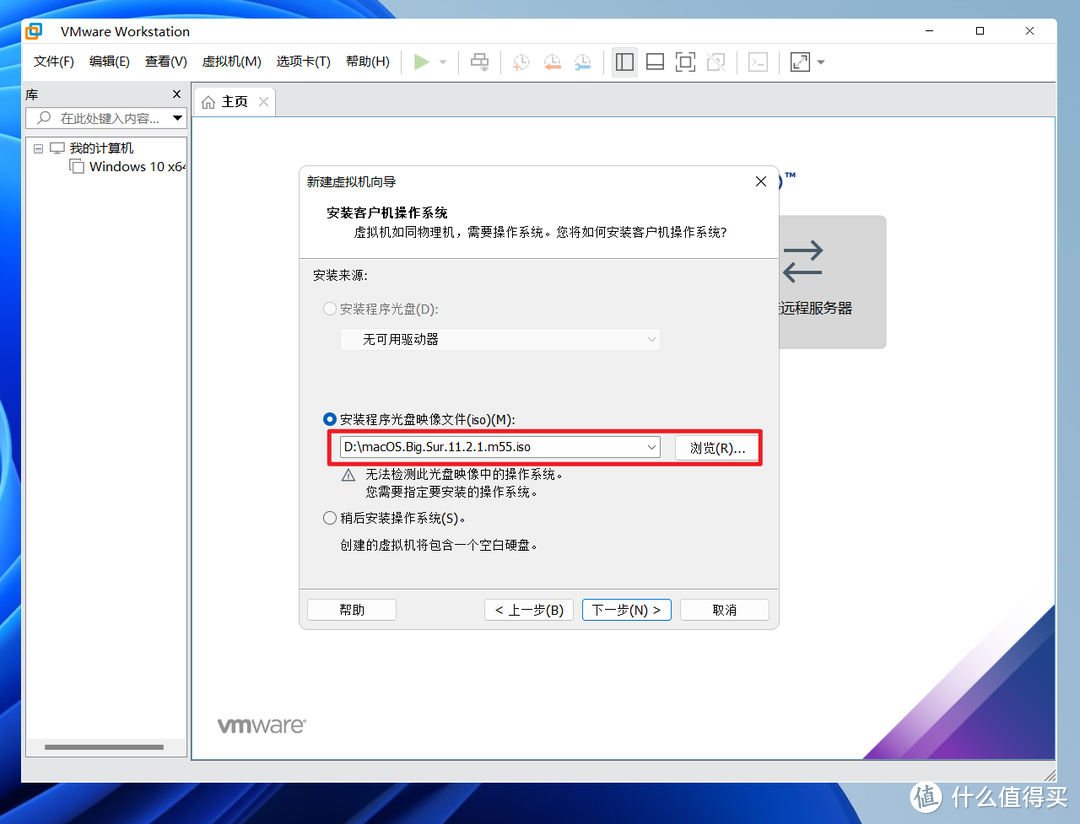This screenshot has height=824, width=1080.
Task: Toggle the Show Library sidebar icon
Action: [625, 62]
